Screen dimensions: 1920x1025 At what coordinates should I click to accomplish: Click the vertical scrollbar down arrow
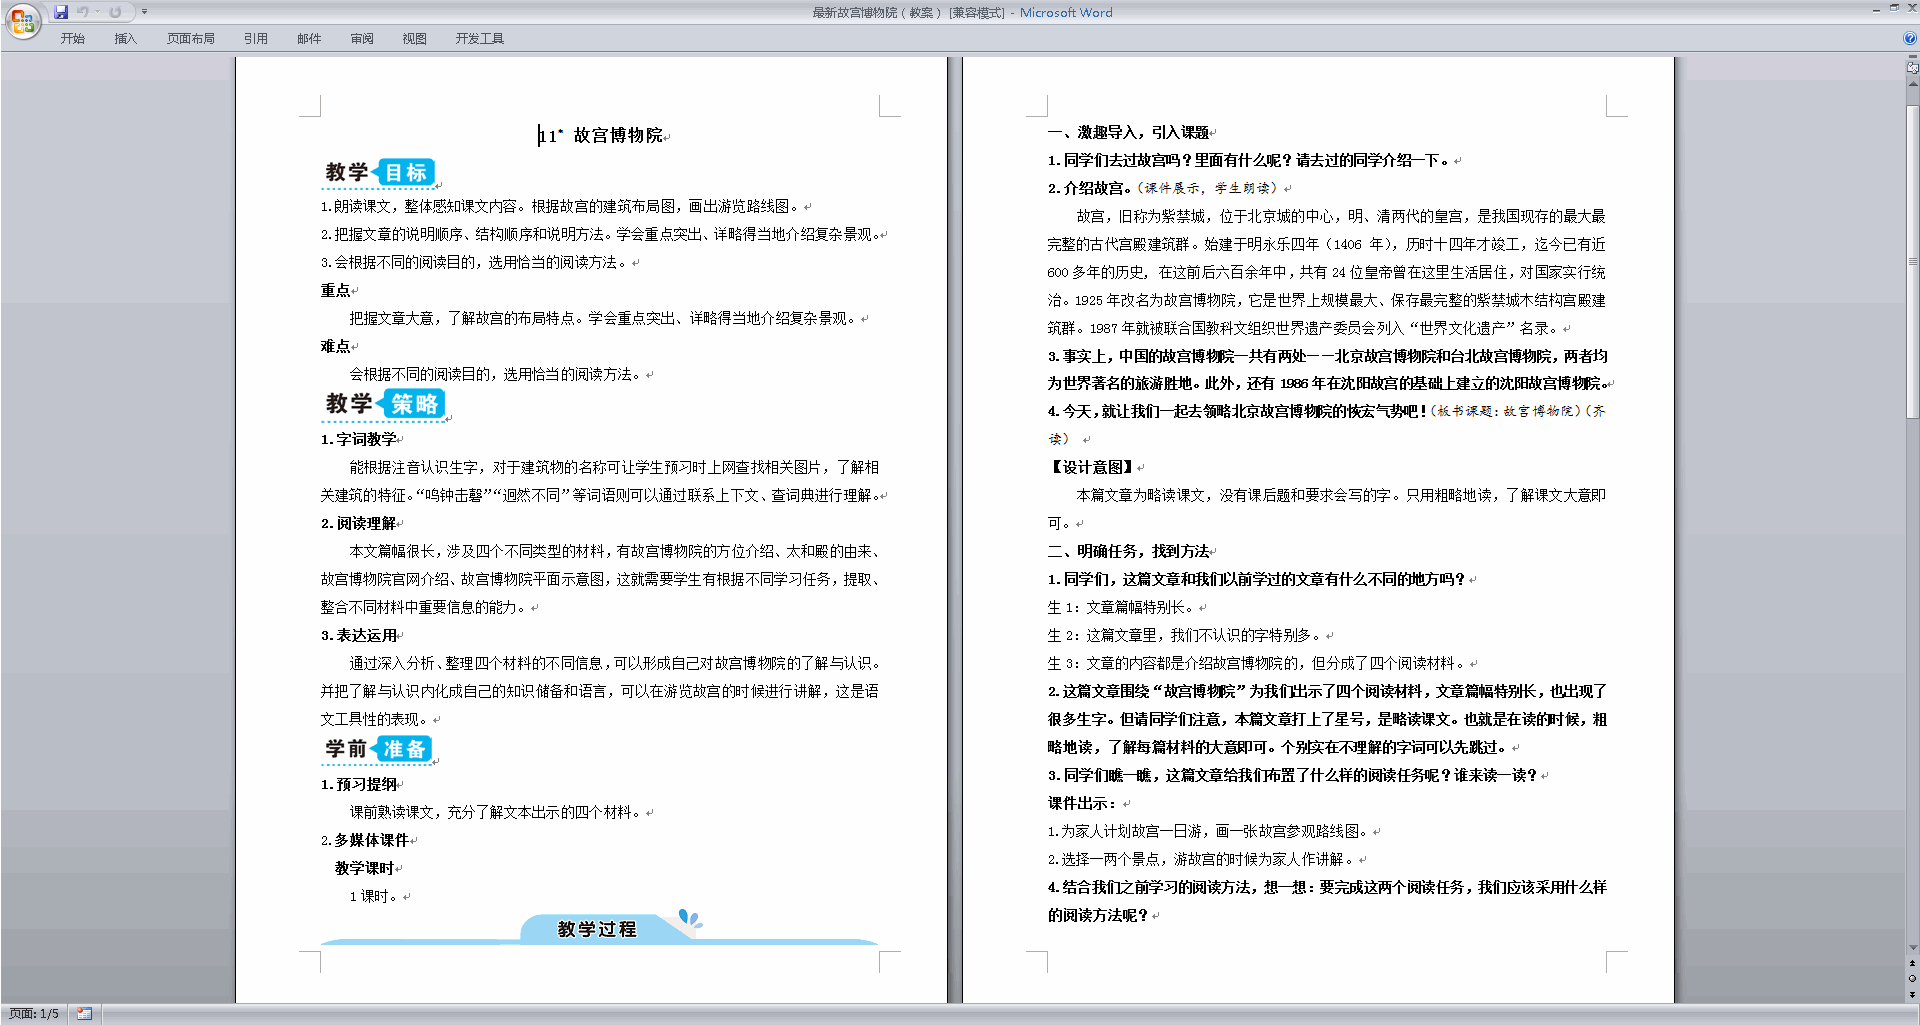coord(1912,948)
